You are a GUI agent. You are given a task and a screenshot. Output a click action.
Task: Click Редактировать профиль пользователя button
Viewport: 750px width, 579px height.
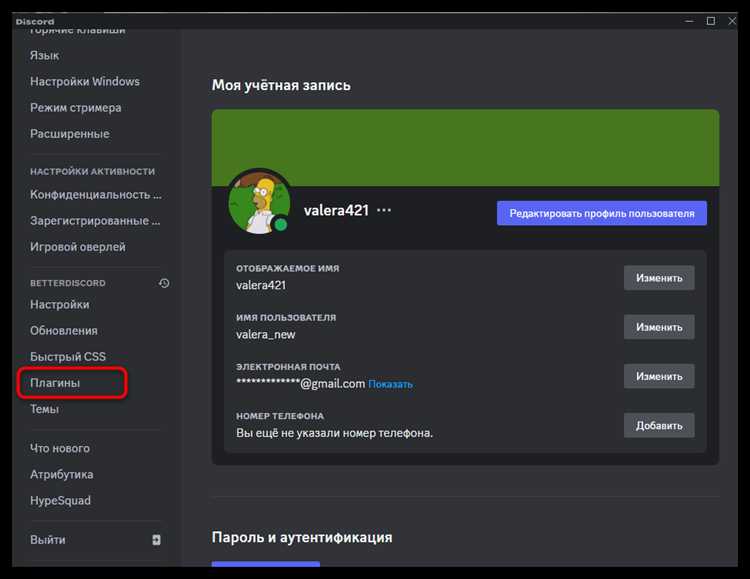click(602, 213)
